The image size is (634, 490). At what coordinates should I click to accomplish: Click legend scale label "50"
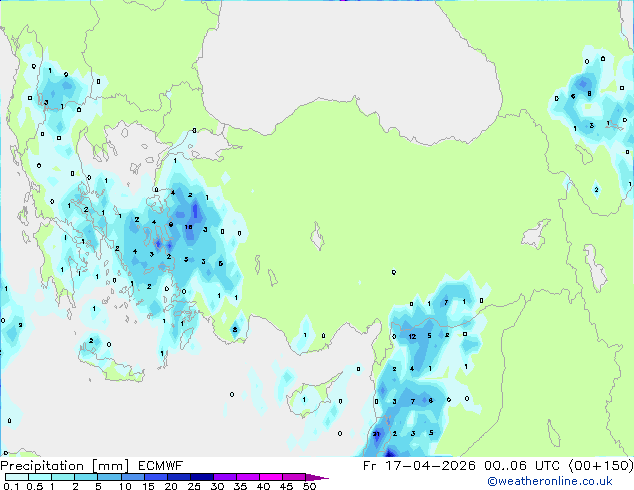(310, 486)
